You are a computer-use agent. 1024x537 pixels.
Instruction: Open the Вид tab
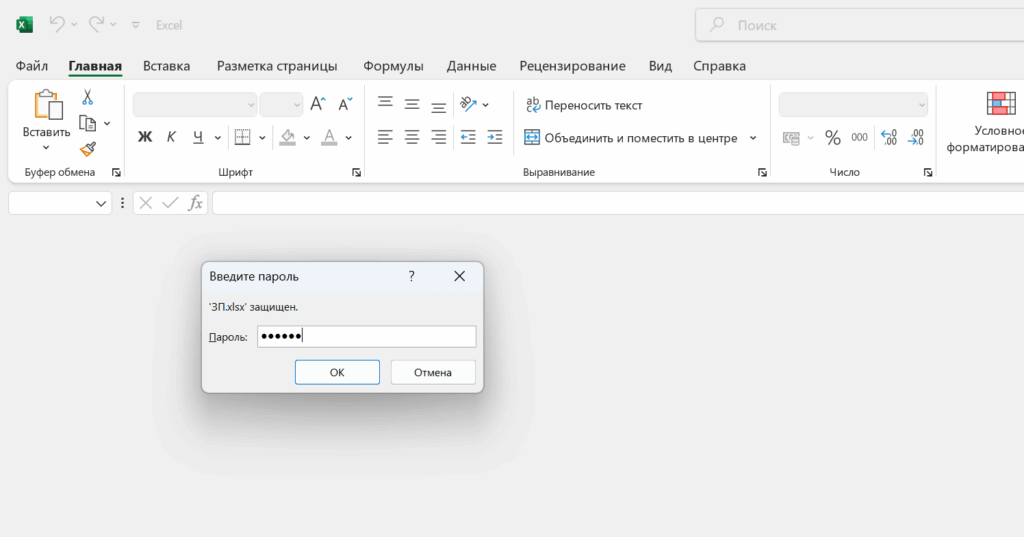click(x=660, y=66)
